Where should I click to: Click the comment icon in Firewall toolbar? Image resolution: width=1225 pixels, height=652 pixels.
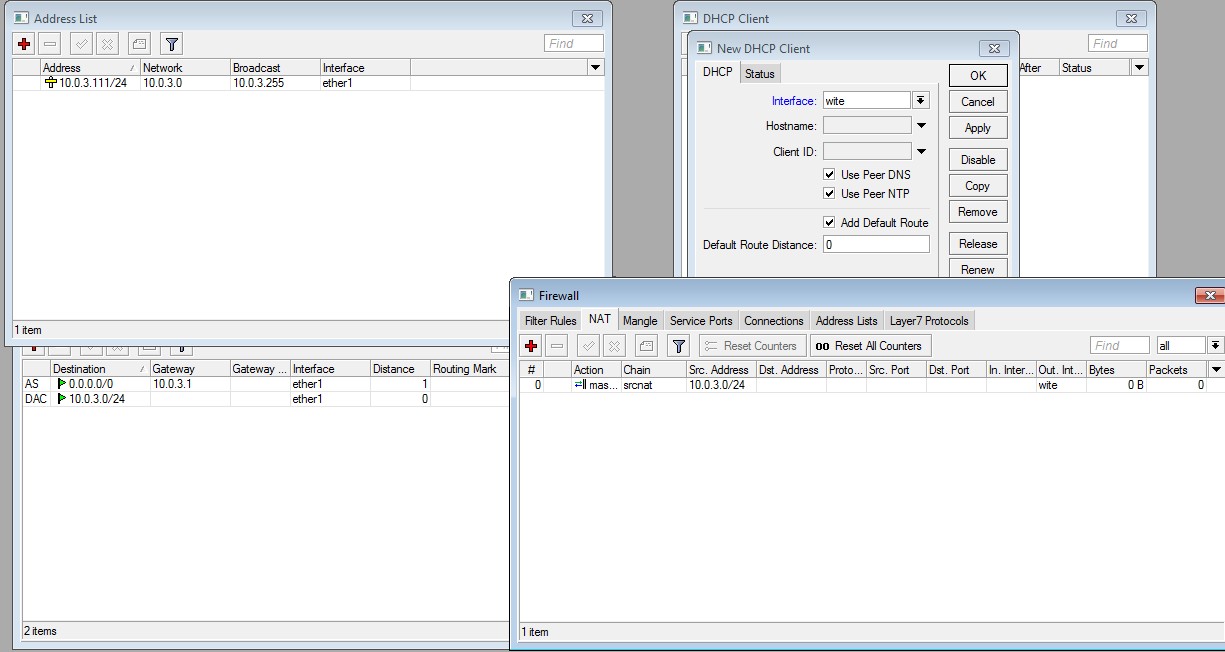pyautogui.click(x=646, y=346)
